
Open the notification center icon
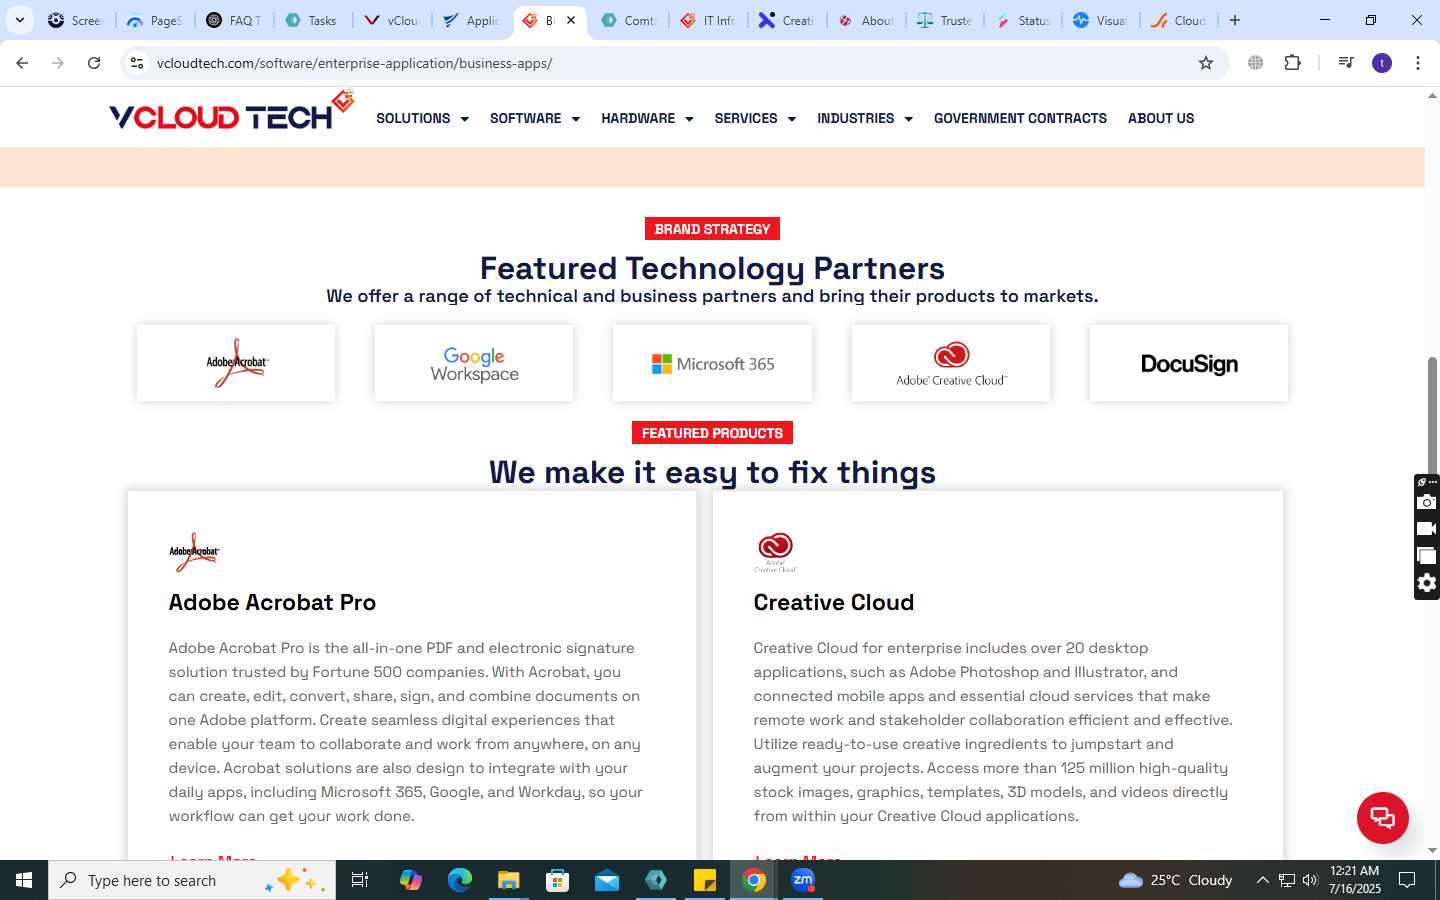pyautogui.click(x=1407, y=880)
